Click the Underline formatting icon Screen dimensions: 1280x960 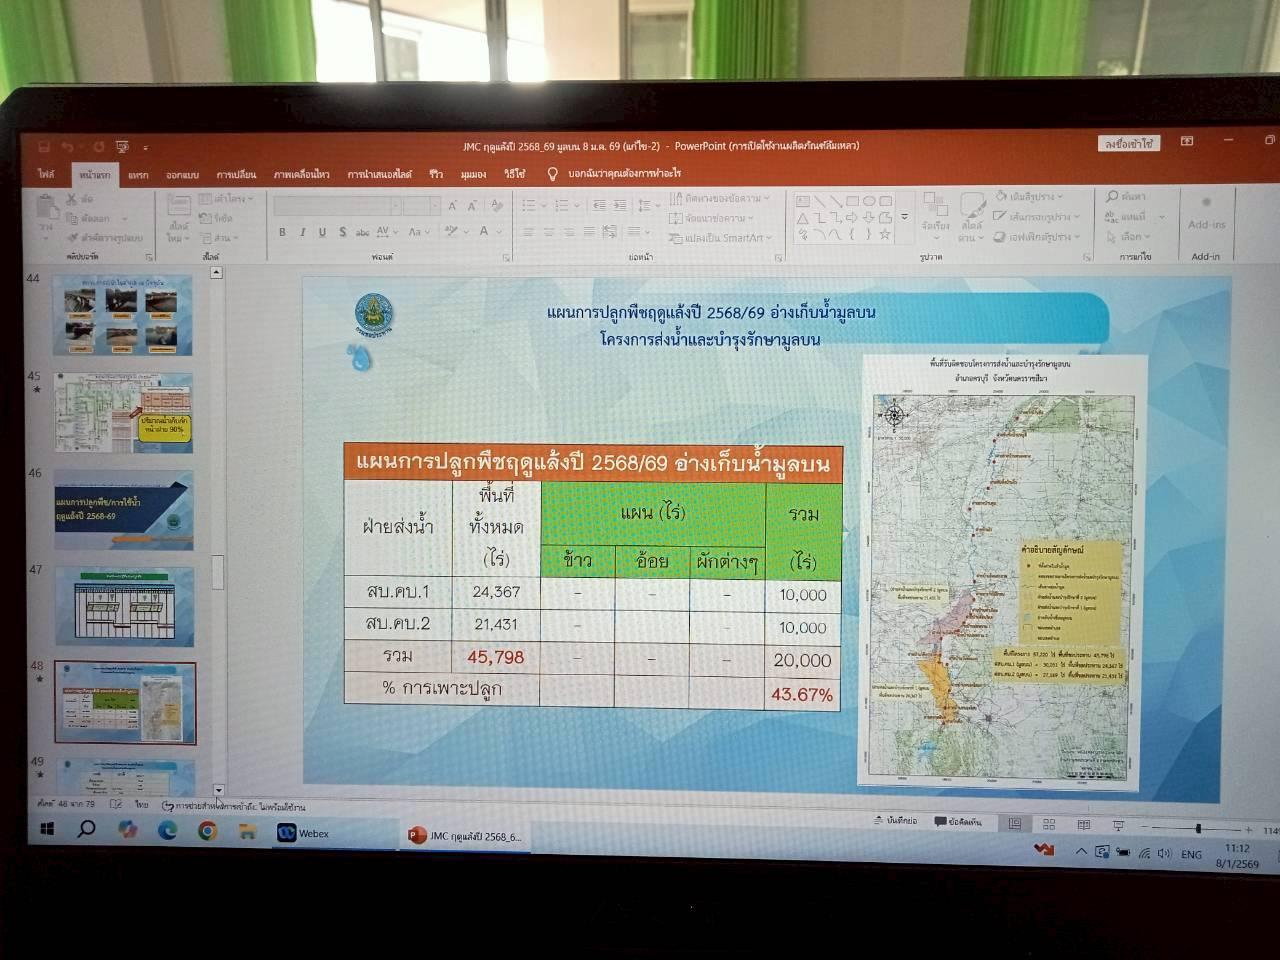[322, 232]
